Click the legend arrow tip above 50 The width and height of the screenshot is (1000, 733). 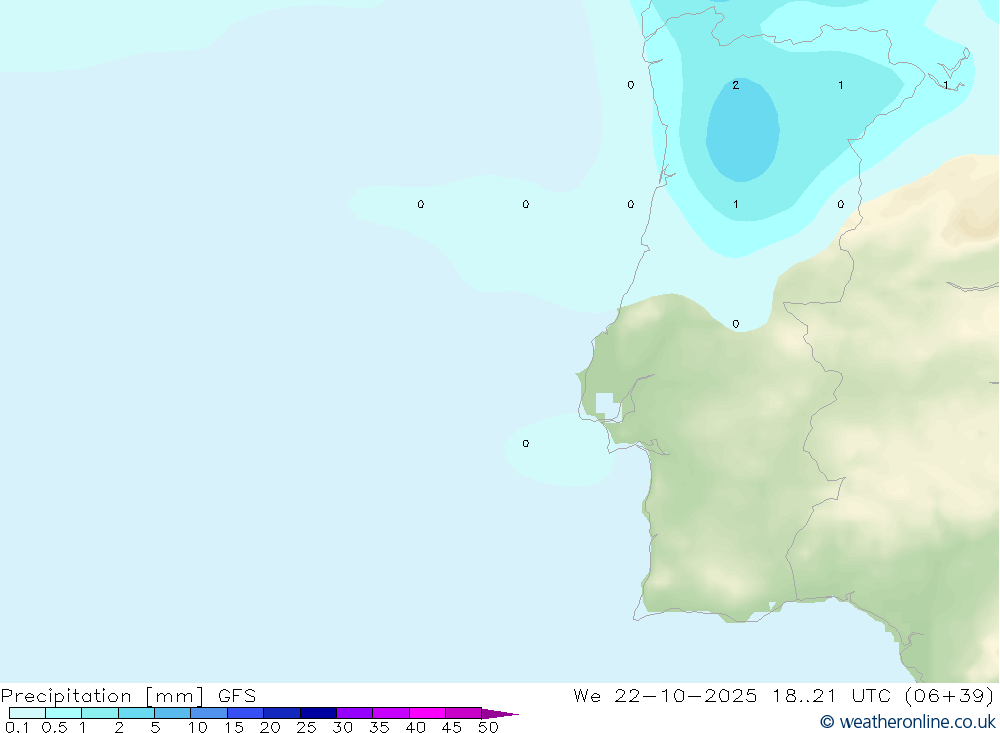pos(499,713)
